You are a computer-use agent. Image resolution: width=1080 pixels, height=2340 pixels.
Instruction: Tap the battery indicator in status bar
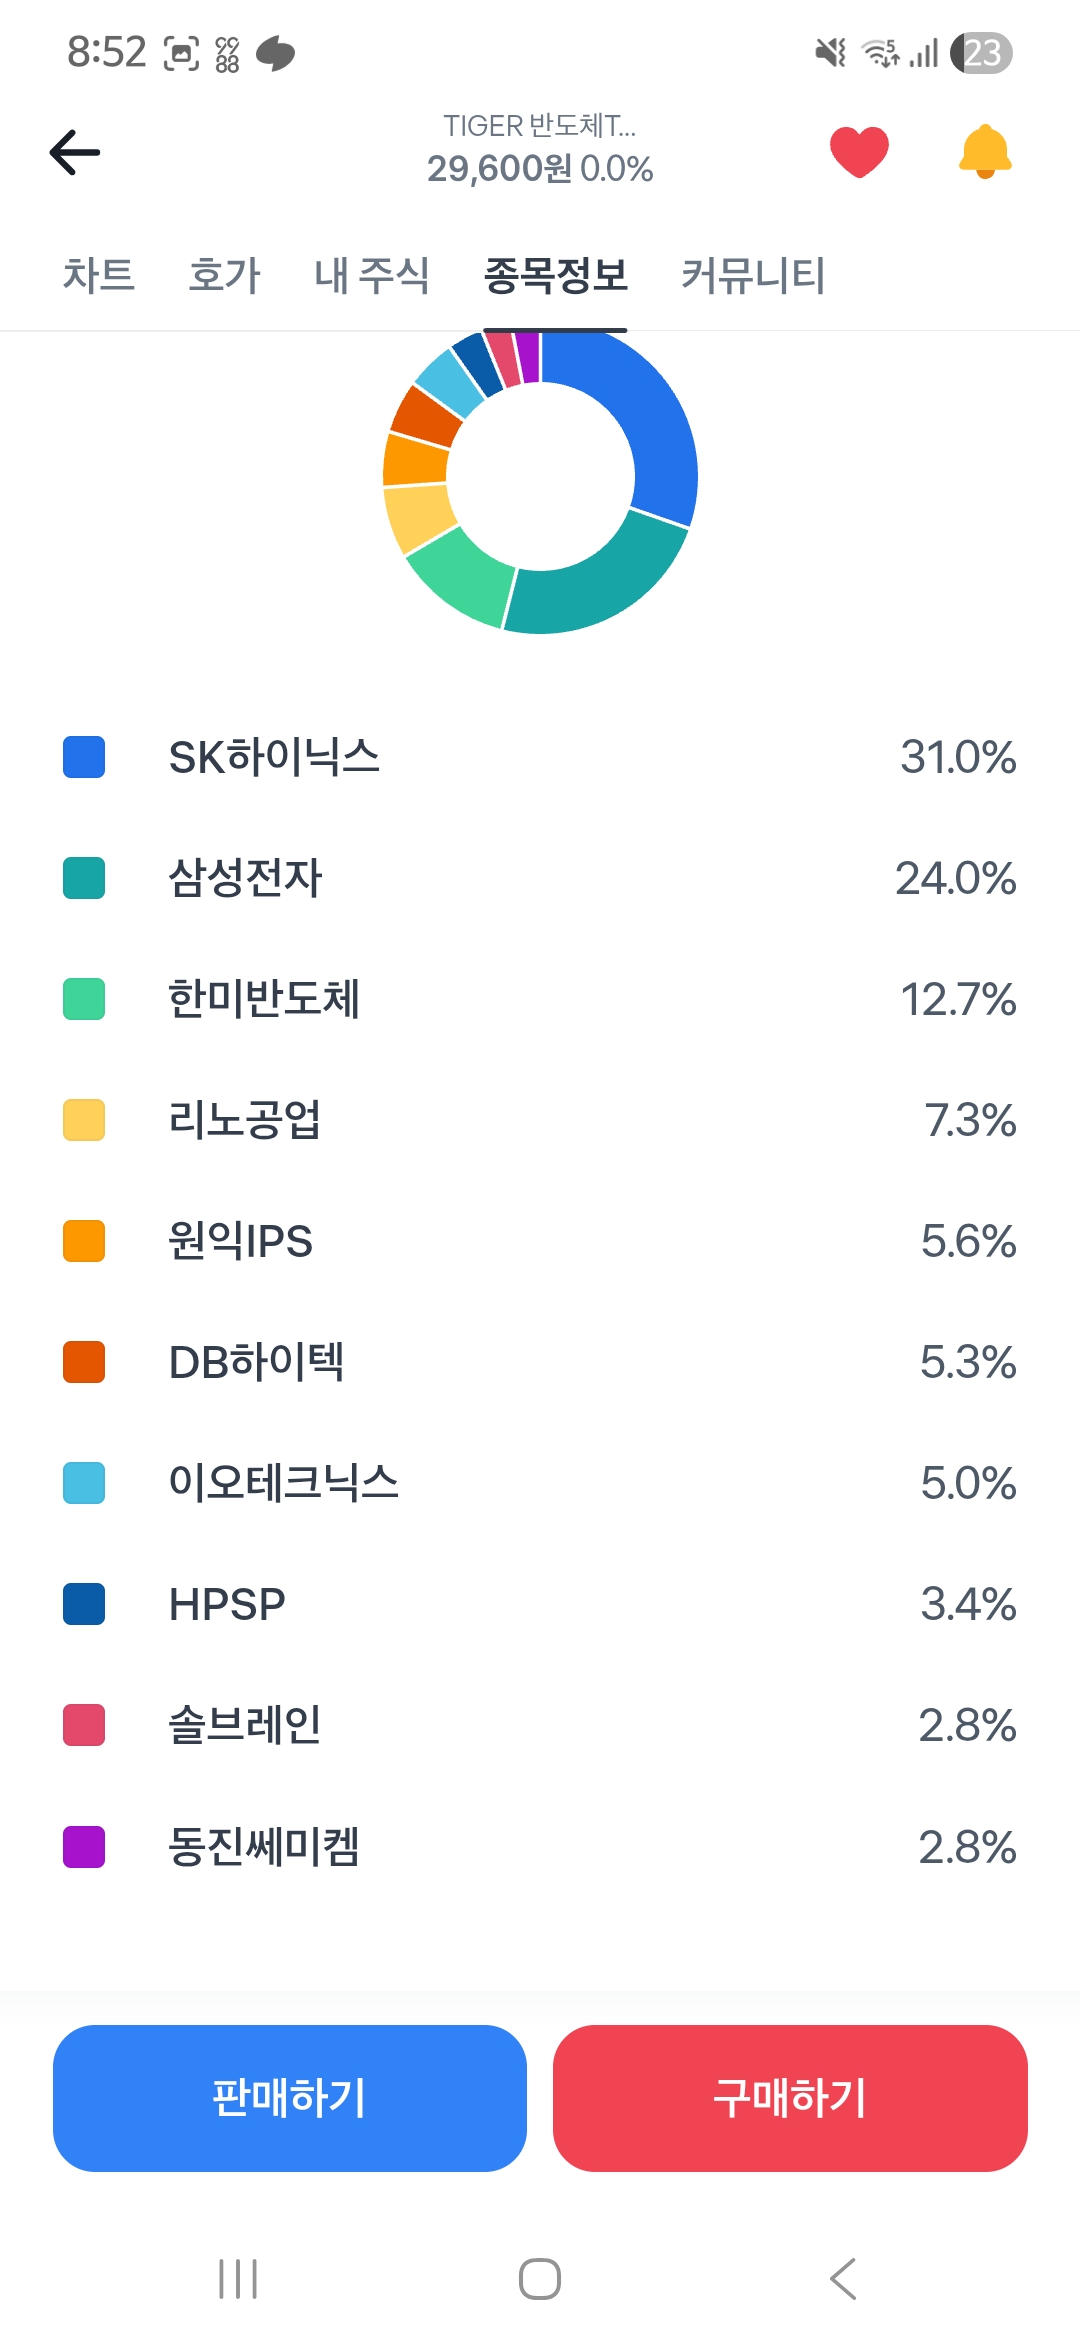[981, 53]
